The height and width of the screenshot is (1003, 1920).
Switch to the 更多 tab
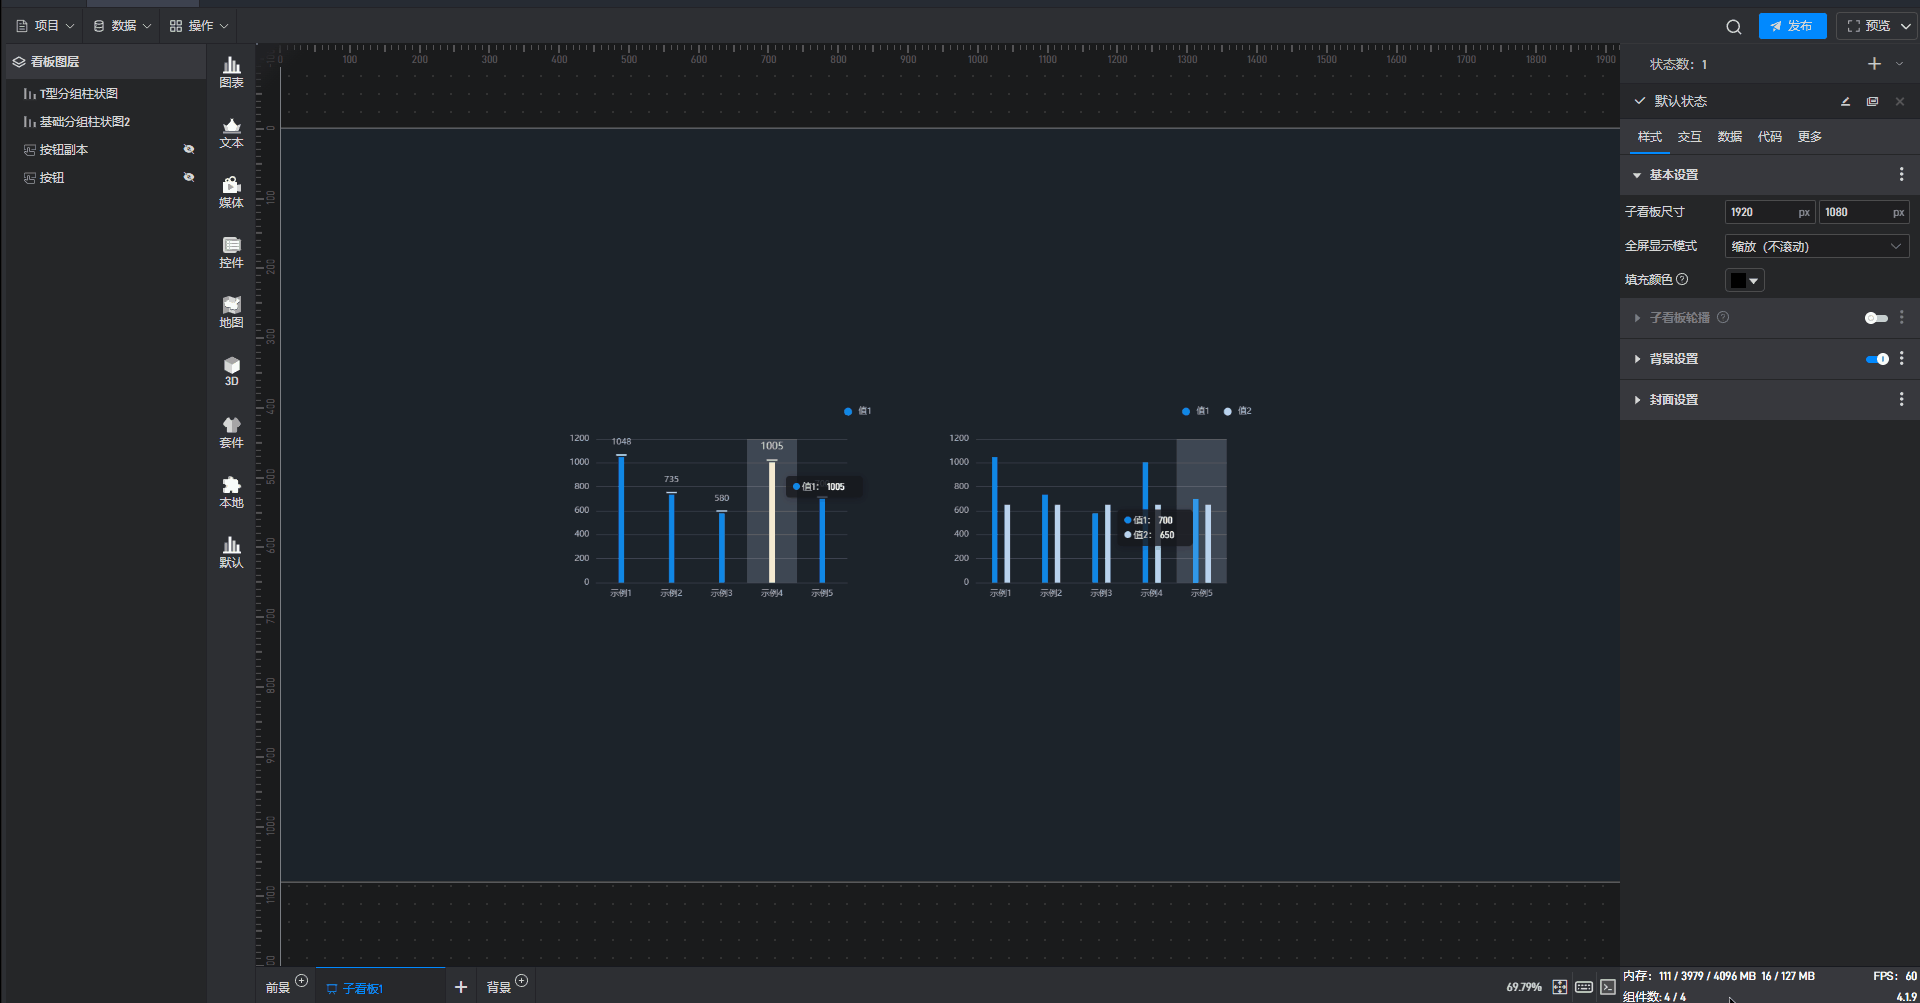(1810, 137)
